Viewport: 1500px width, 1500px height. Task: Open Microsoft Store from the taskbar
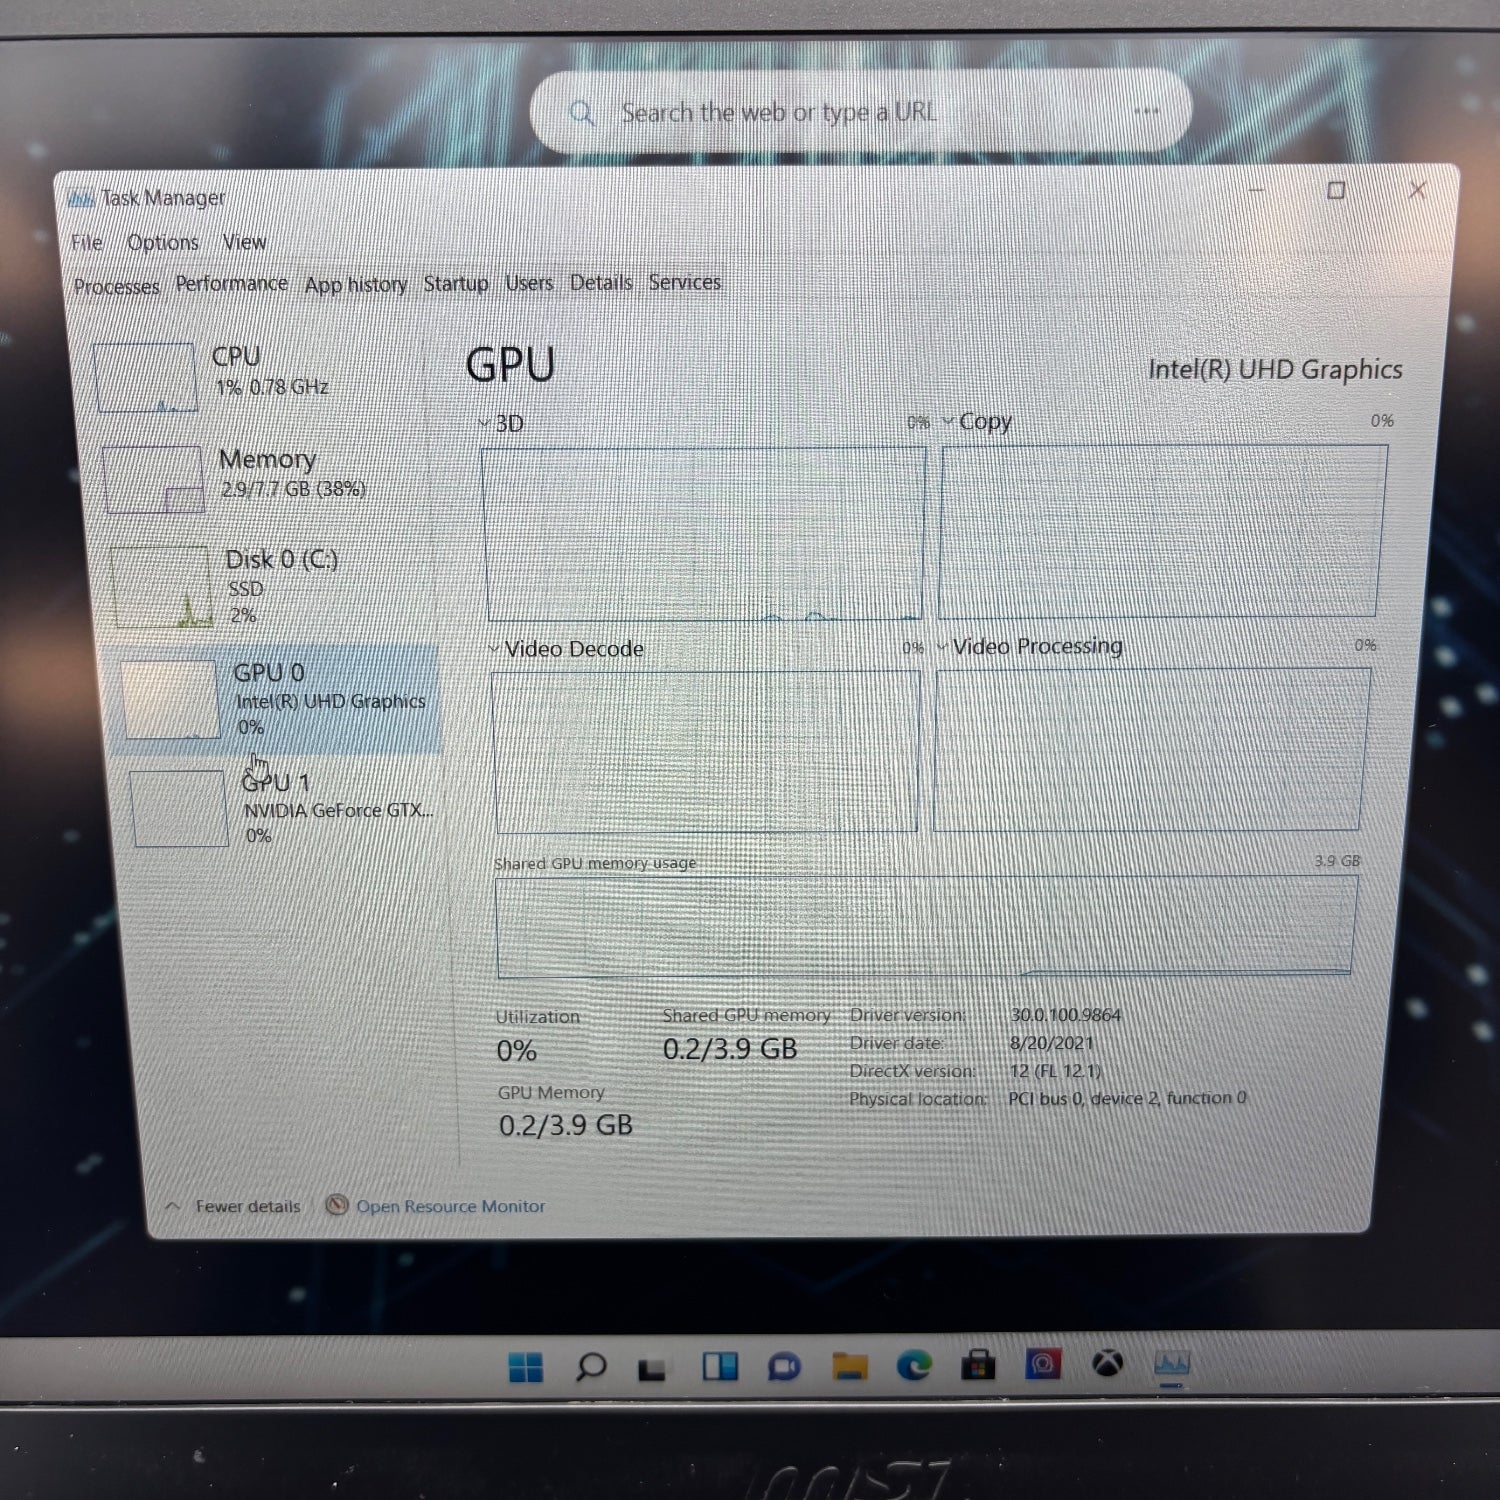tap(978, 1365)
